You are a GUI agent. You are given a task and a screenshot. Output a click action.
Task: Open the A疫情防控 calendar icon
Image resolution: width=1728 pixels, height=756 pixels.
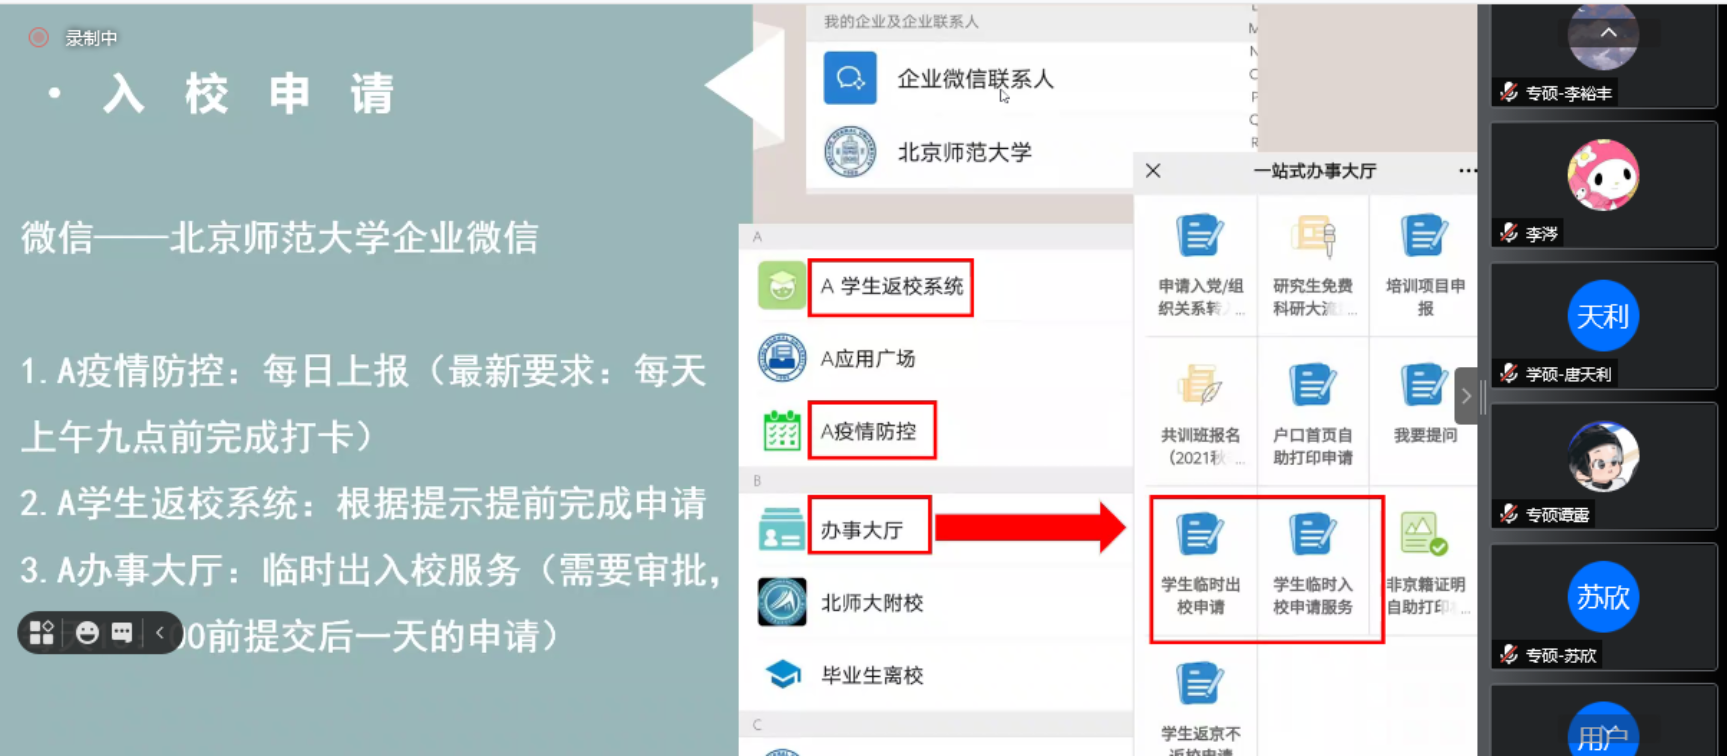782,431
